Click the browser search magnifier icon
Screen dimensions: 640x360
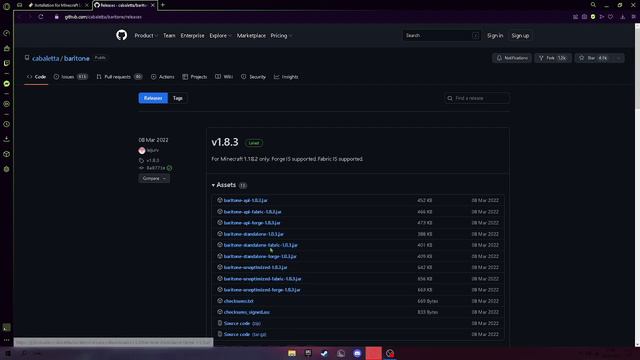593,5
